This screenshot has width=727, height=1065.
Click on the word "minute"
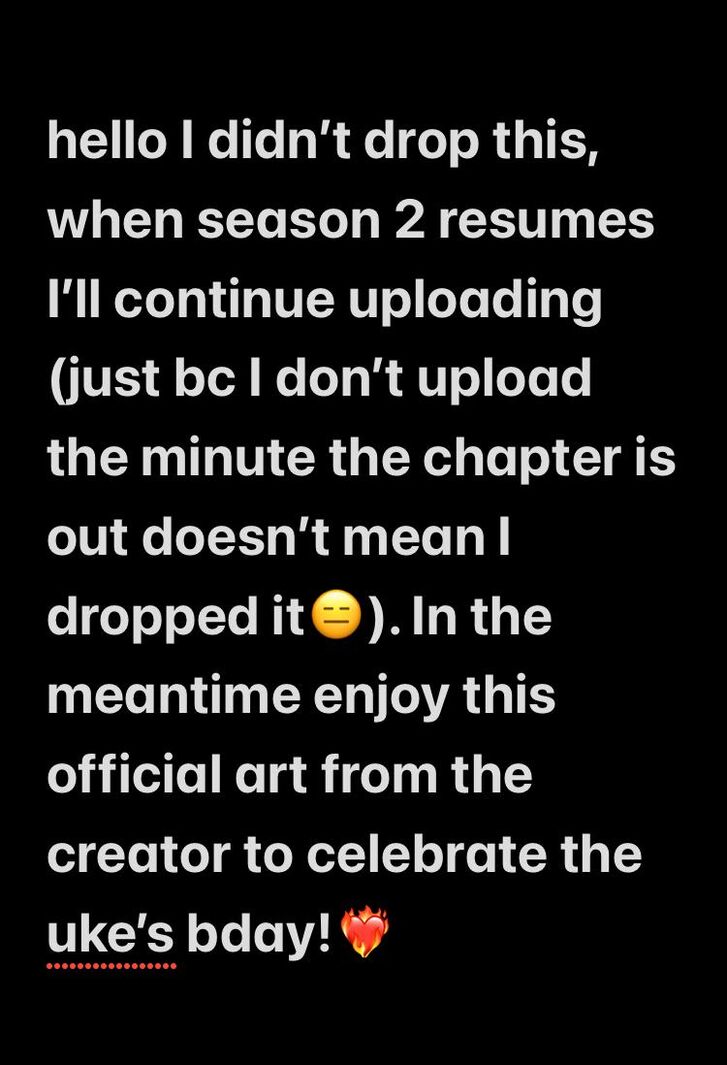tap(228, 458)
